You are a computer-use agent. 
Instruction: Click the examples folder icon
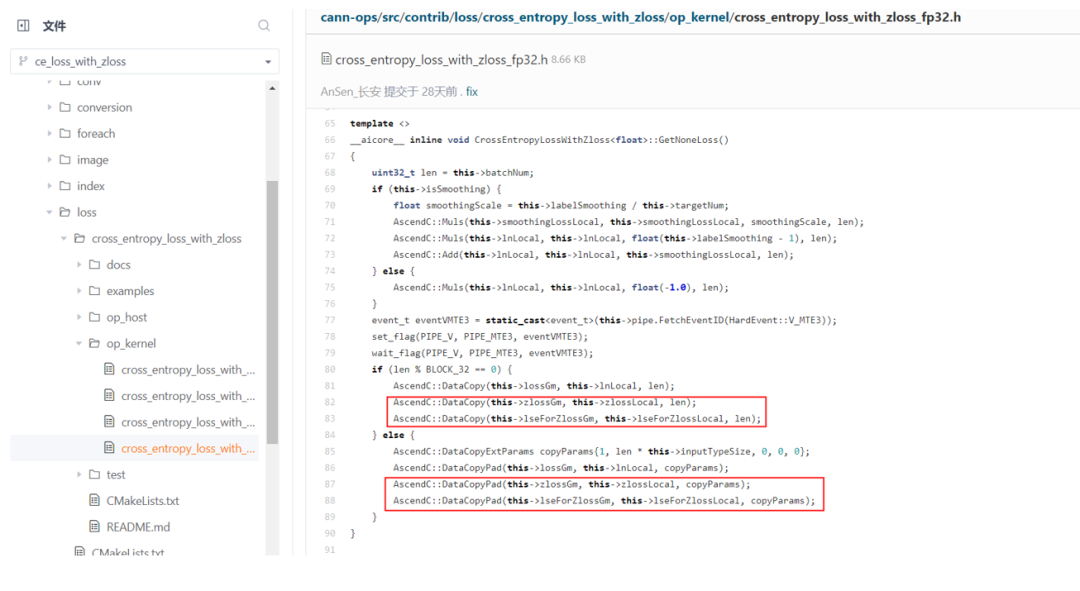(x=95, y=290)
